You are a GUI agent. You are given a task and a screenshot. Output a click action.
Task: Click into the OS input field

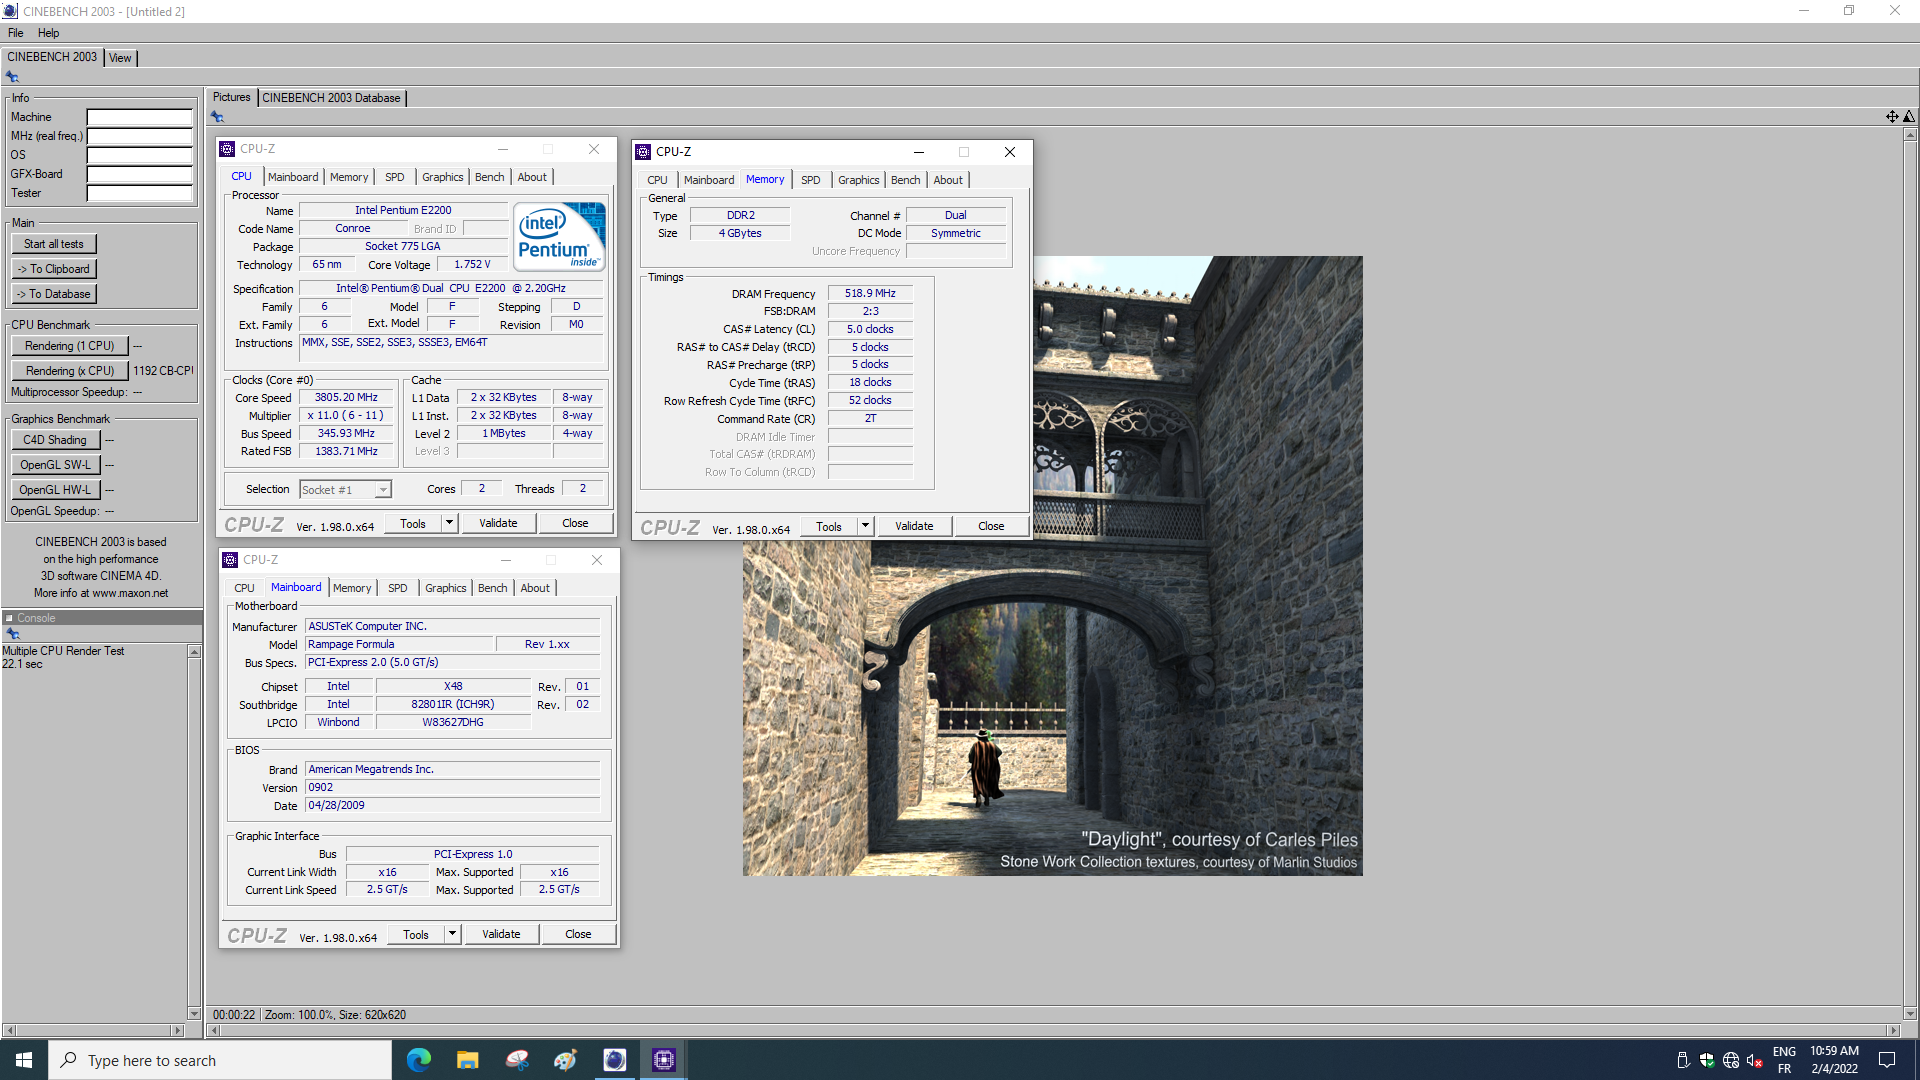click(140, 155)
